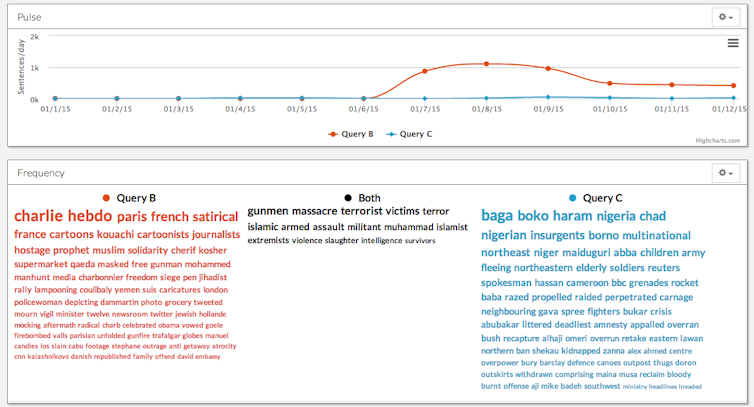
Task: Click the word 'victims' in Both cloud
Action: coord(403,211)
